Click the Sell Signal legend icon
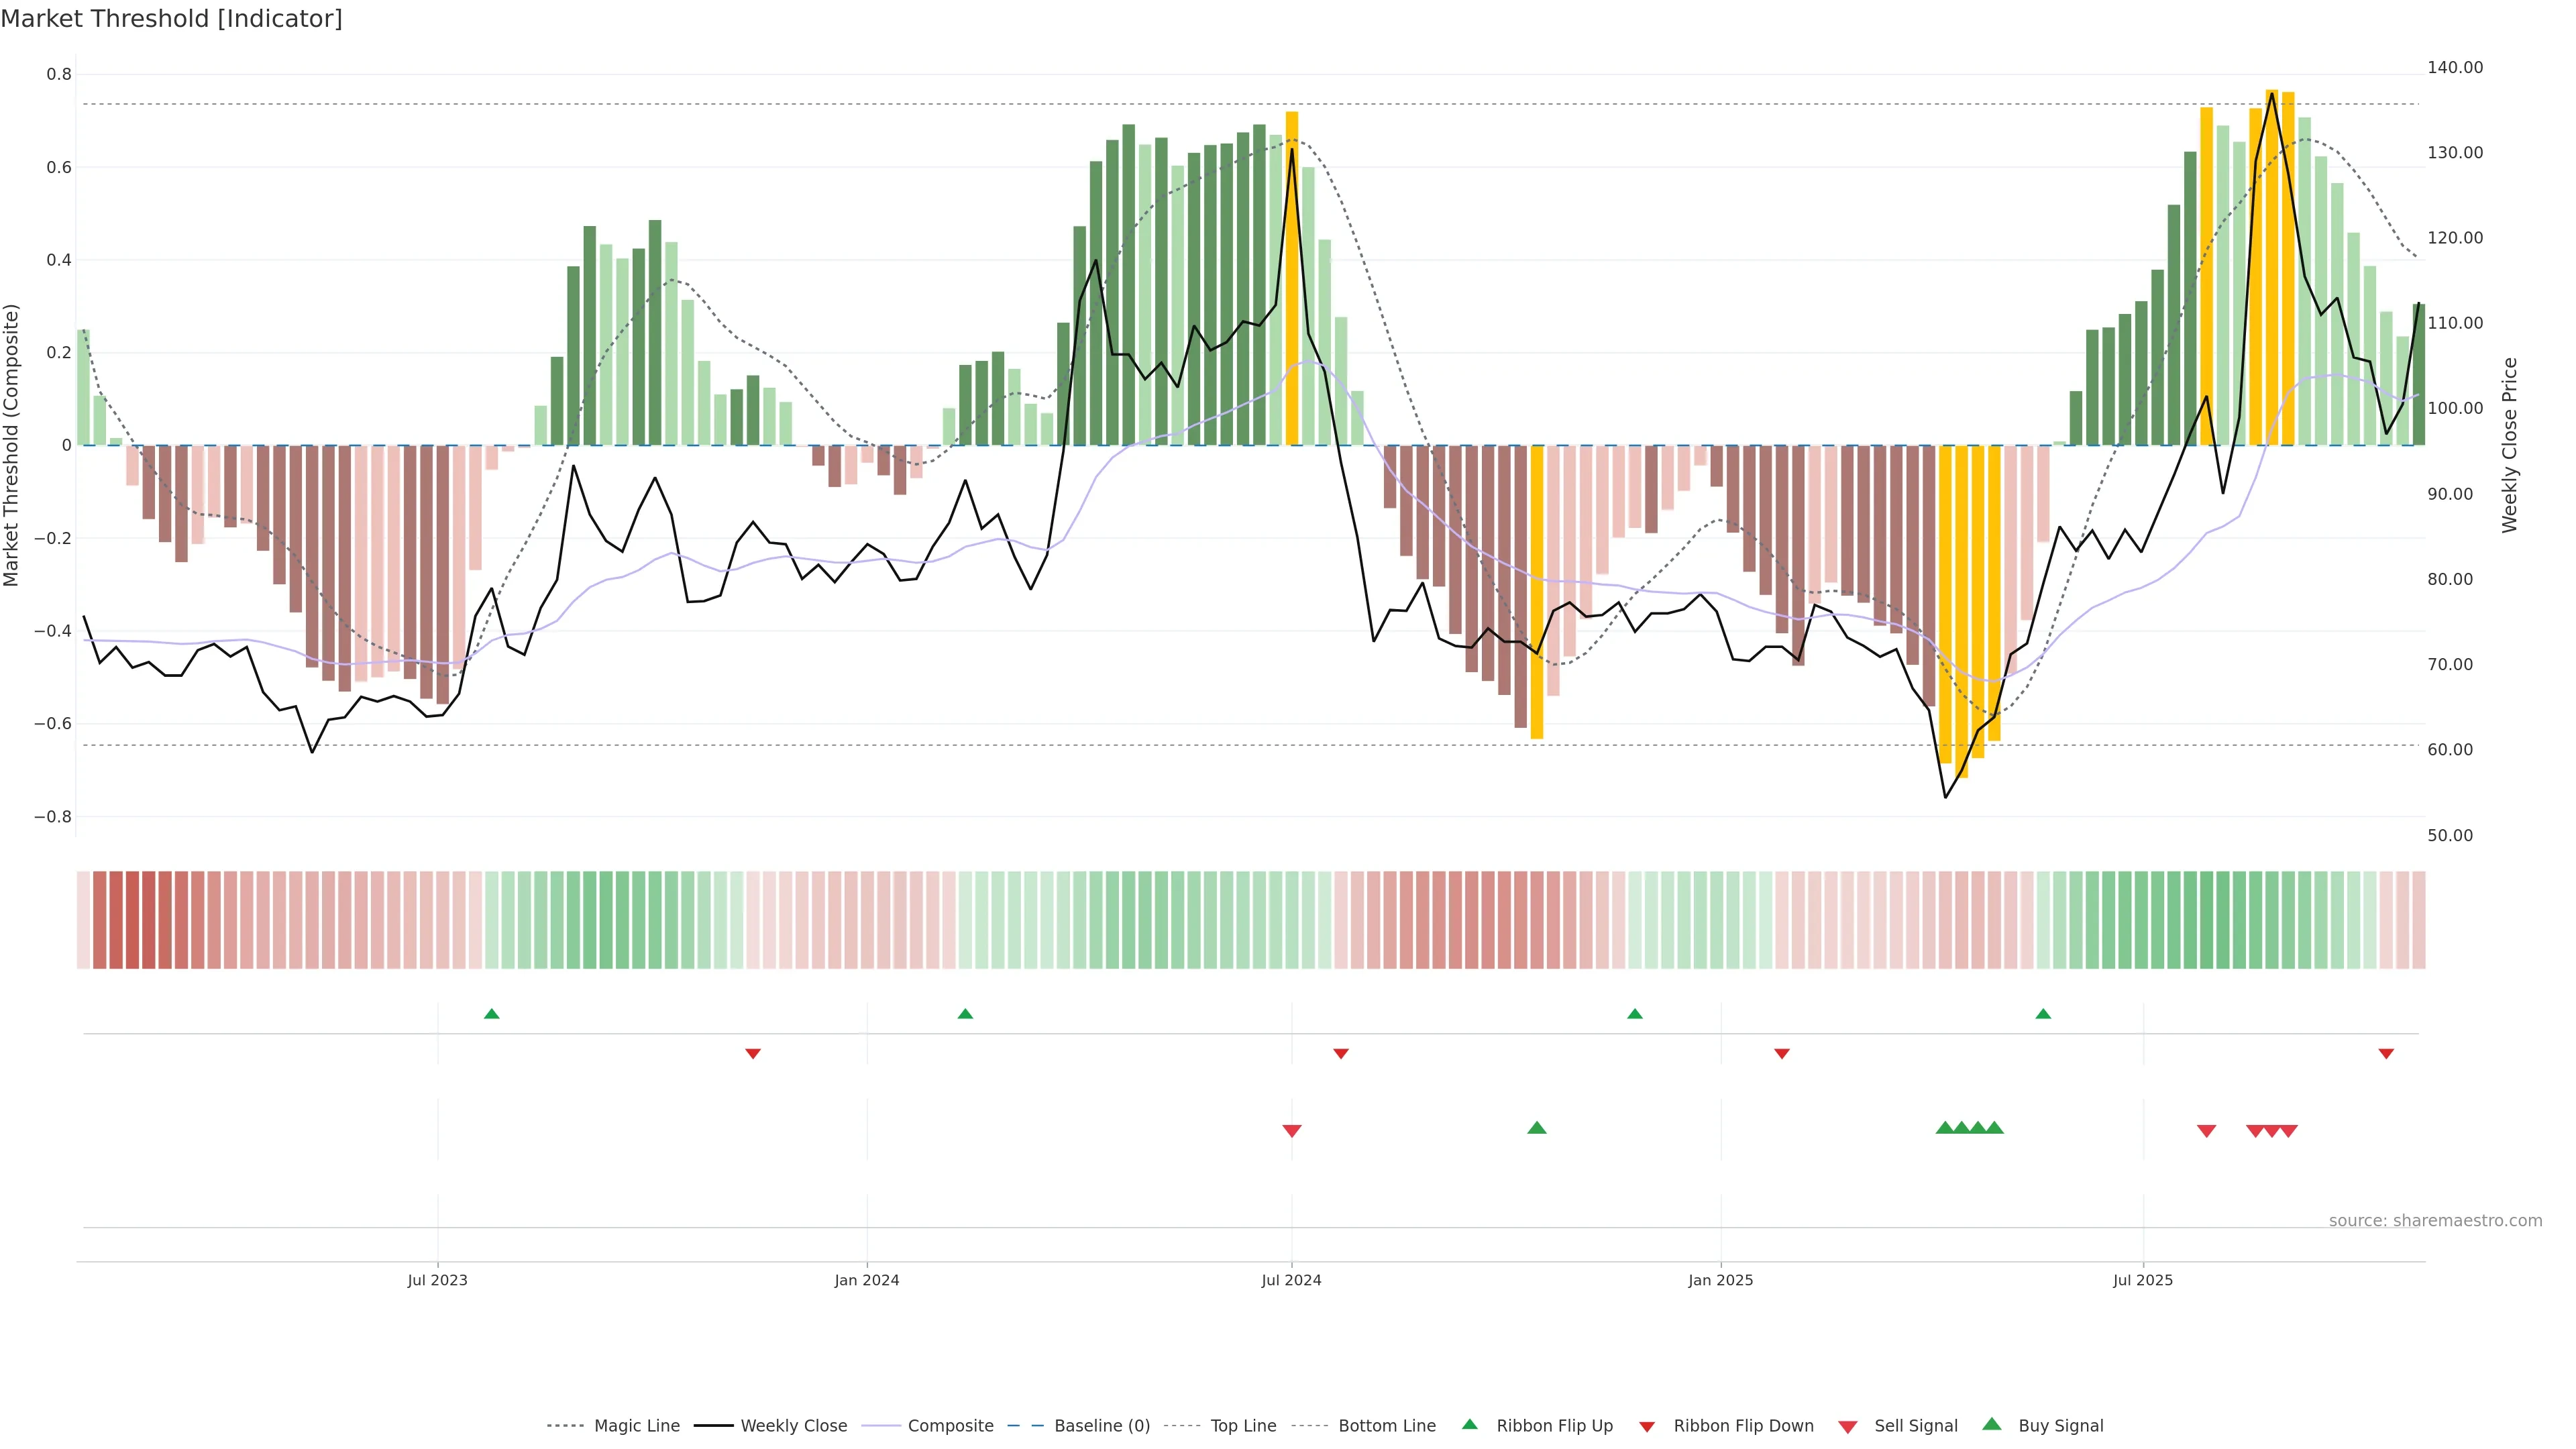 pyautogui.click(x=1848, y=1427)
